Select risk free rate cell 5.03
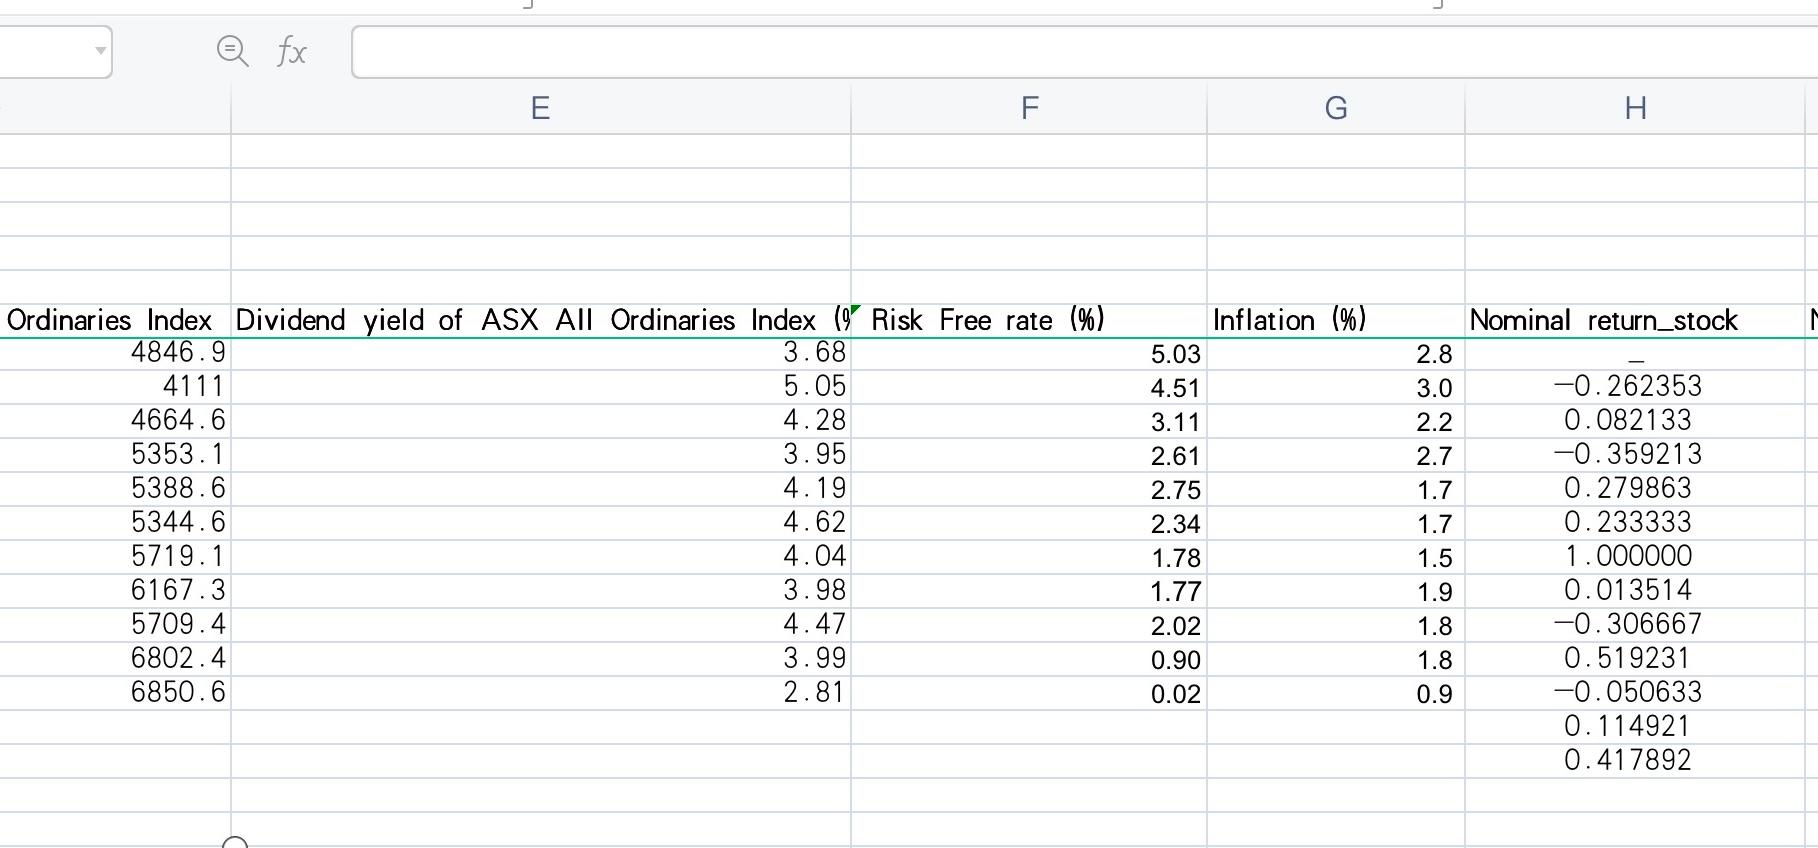 click(1029, 354)
